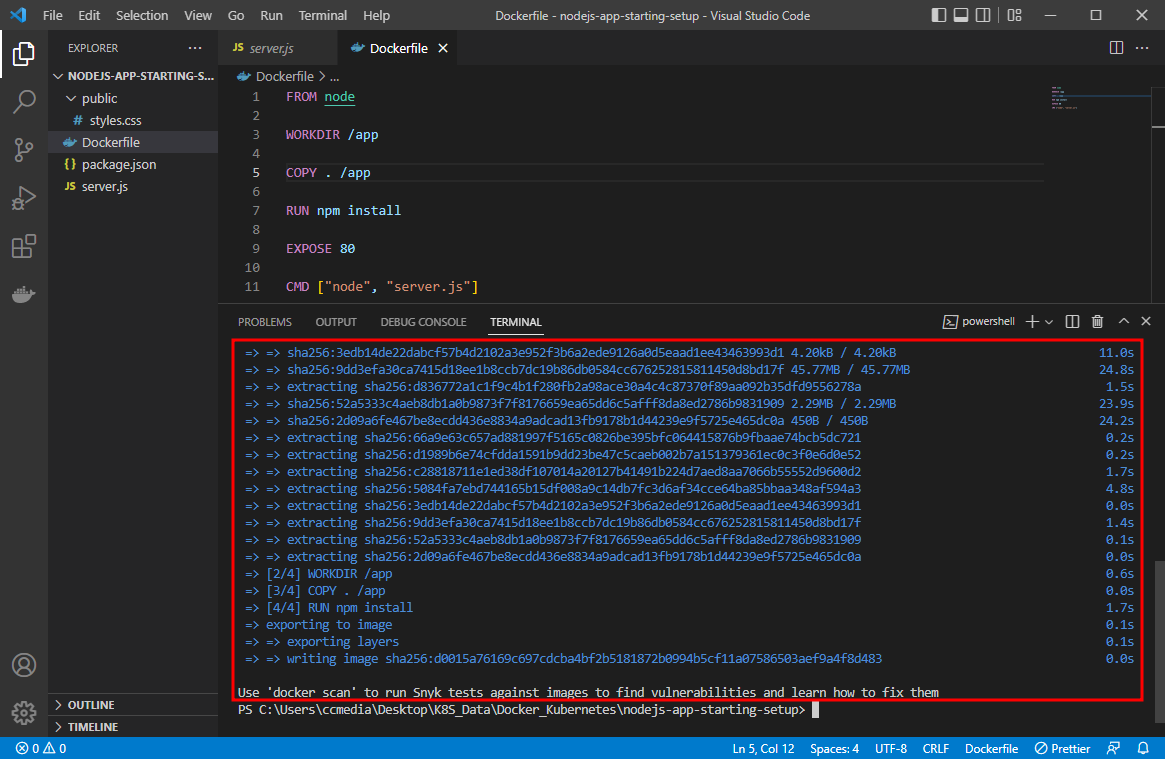Open the Docker extension view
Screen dimensions: 1165x759
[24, 295]
